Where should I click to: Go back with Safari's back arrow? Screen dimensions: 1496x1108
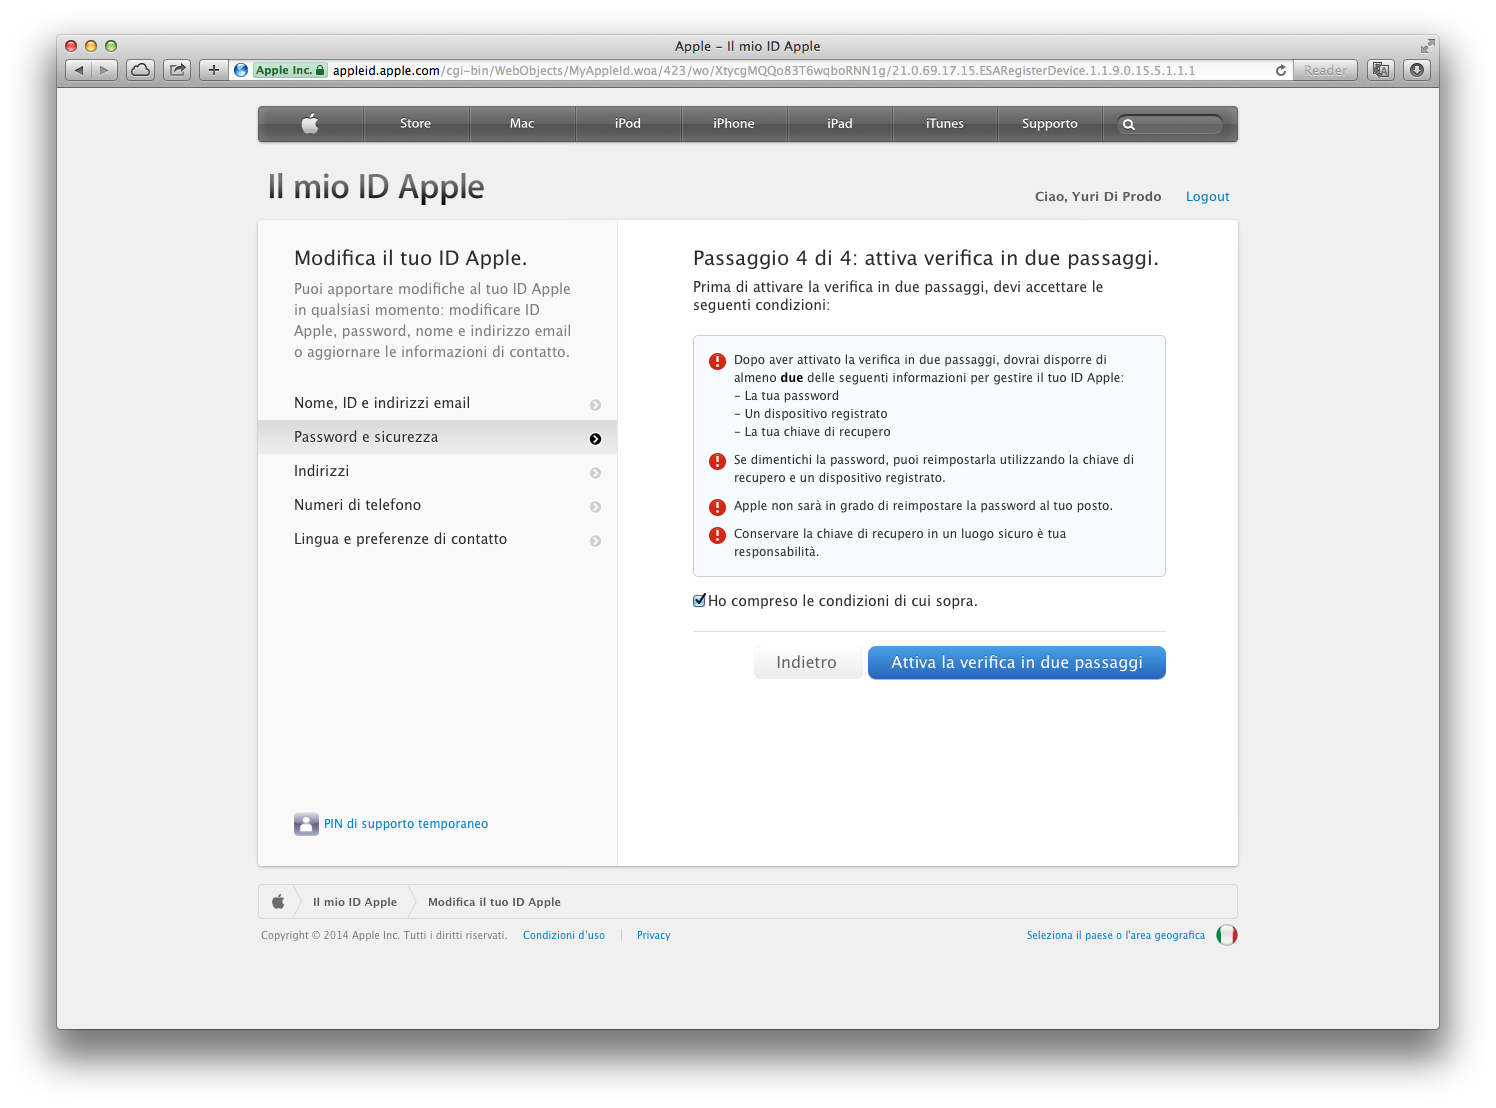79,70
